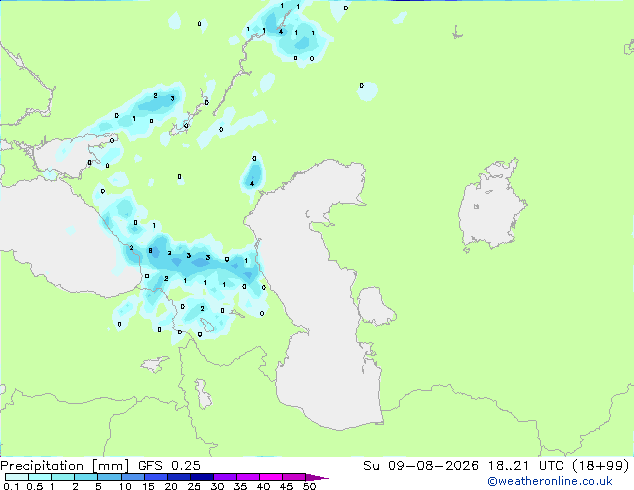634x490 pixels.
Task: Click the 5–10 mm legend color swatch
Action: [110, 477]
